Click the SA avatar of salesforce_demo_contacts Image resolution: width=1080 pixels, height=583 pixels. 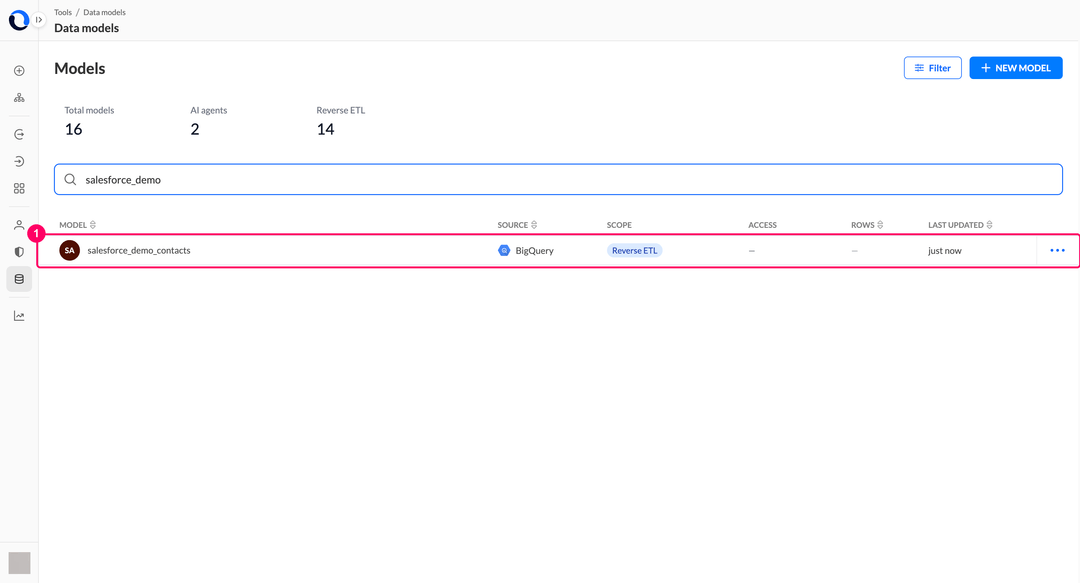pos(70,250)
